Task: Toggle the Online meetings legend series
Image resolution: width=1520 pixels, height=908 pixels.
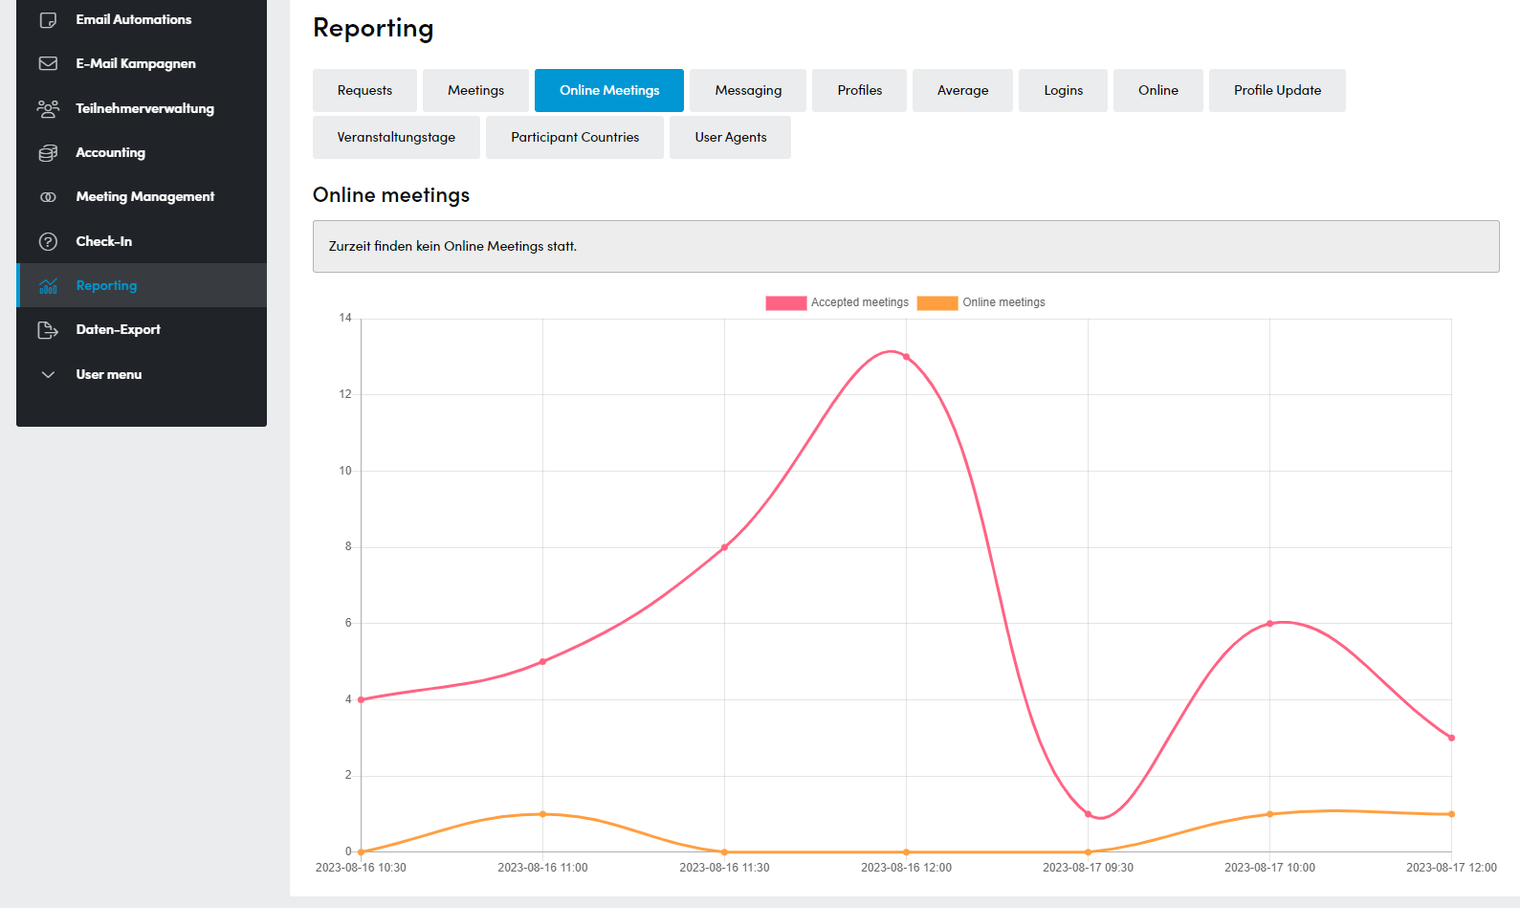Action: pos(981,302)
